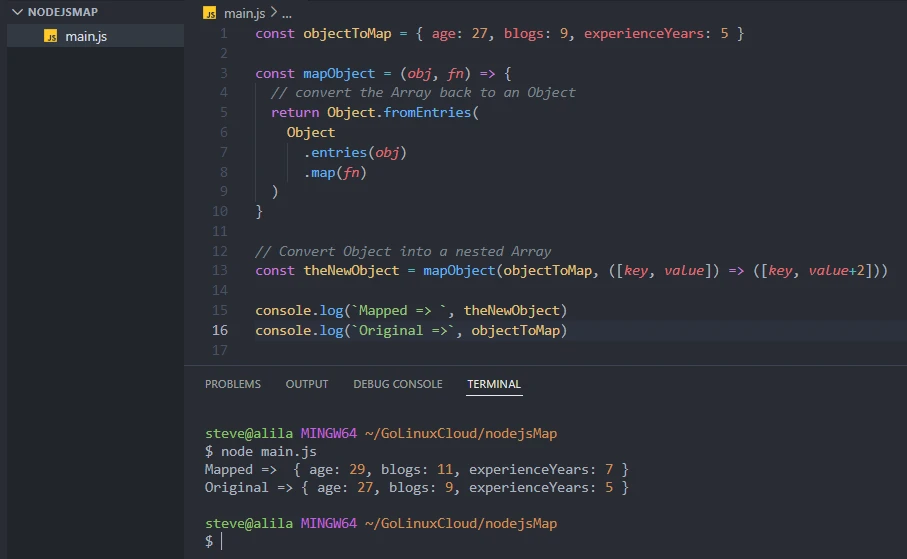Click line number 1 in the gutter
The height and width of the screenshot is (559, 907).
223,33
